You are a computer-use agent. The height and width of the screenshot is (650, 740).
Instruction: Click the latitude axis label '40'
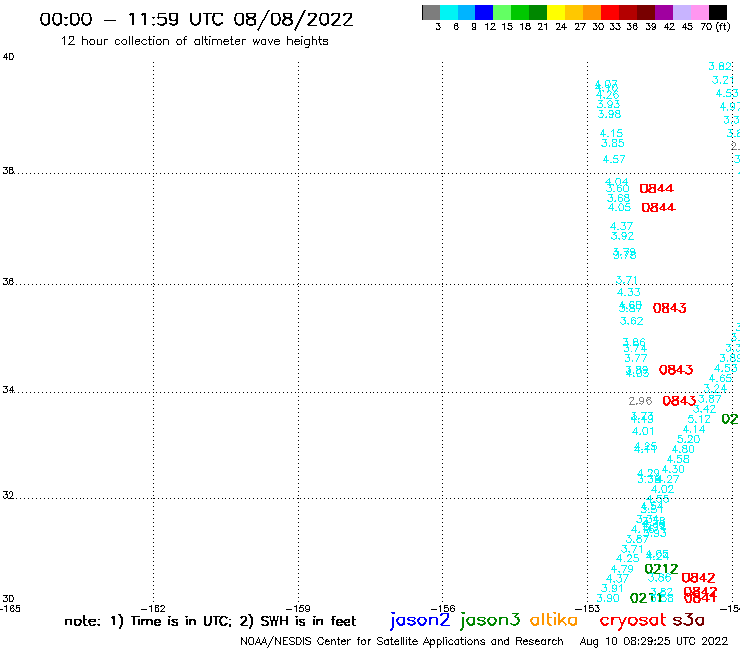[x=8, y=57]
